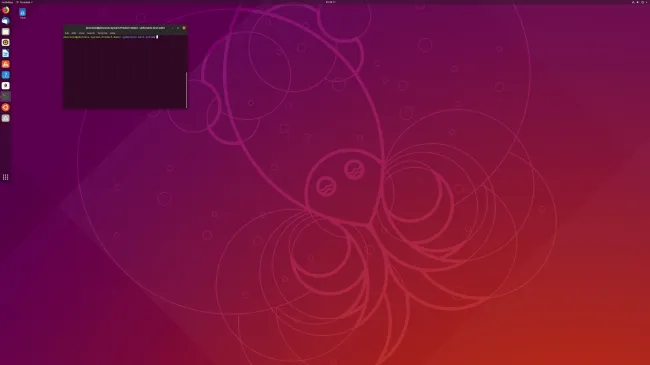
Task: Click the Terminal window title bar text
Action: 125,28
